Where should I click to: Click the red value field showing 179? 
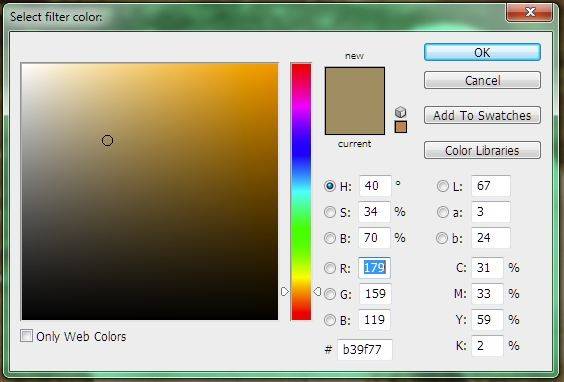(x=374, y=268)
